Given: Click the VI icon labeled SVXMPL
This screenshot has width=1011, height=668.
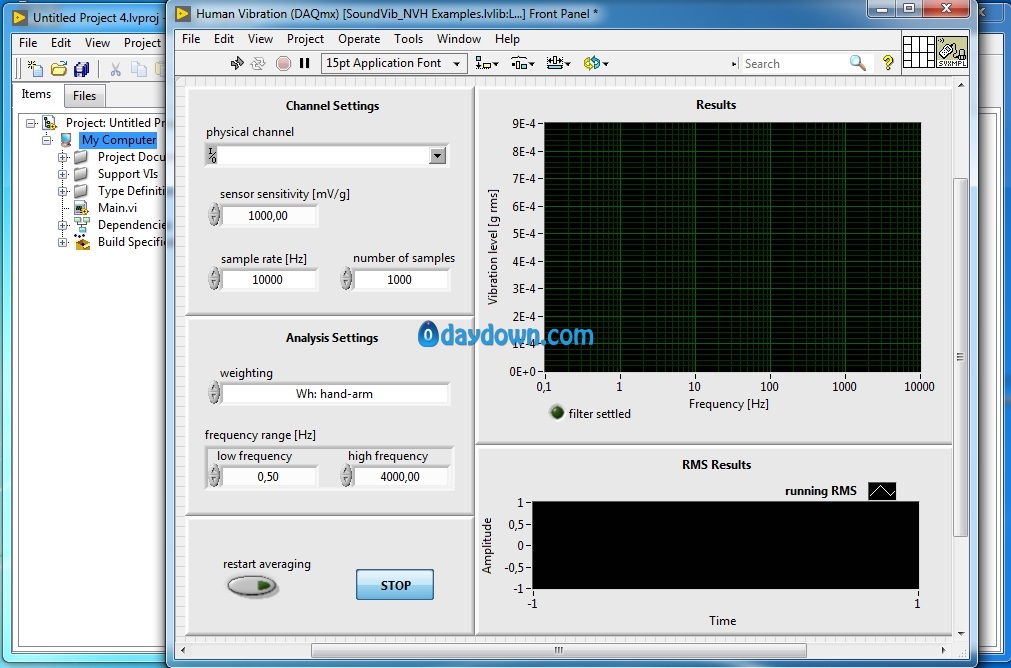Looking at the screenshot, I should pyautogui.click(x=952, y=52).
